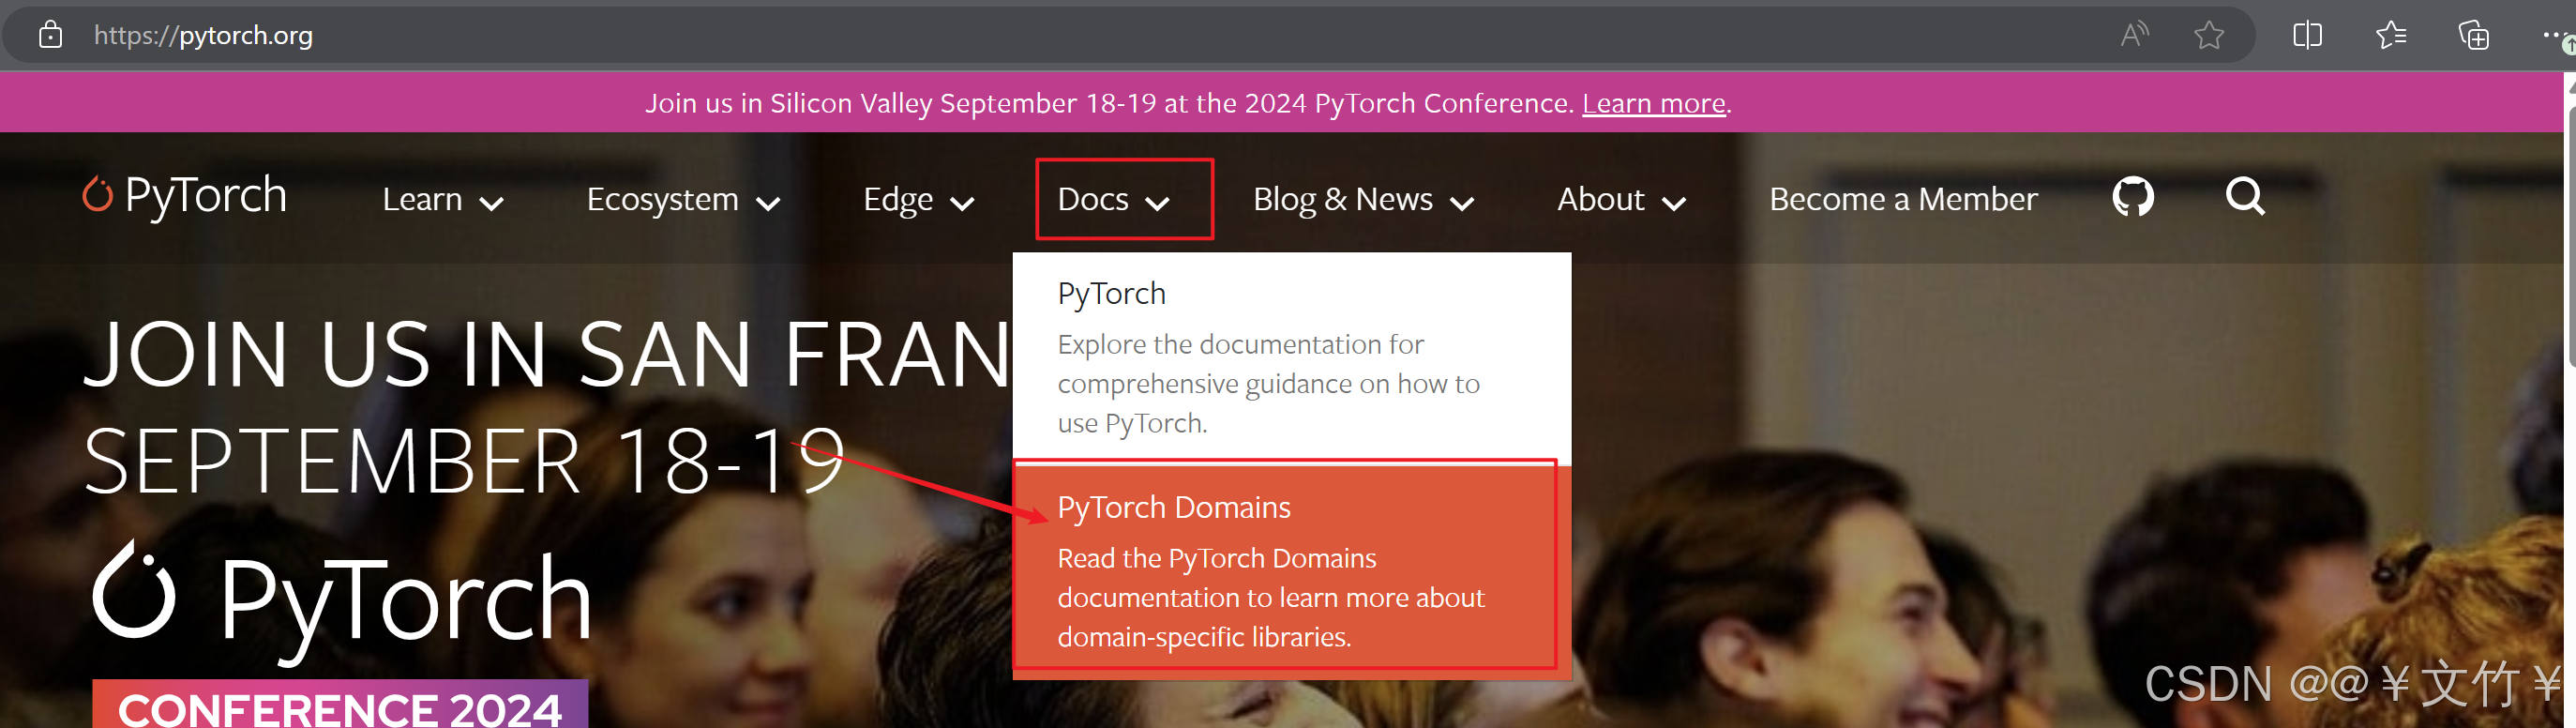Open the GitHub icon link
This screenshot has width=2576, height=728.
pyautogui.click(x=2132, y=197)
